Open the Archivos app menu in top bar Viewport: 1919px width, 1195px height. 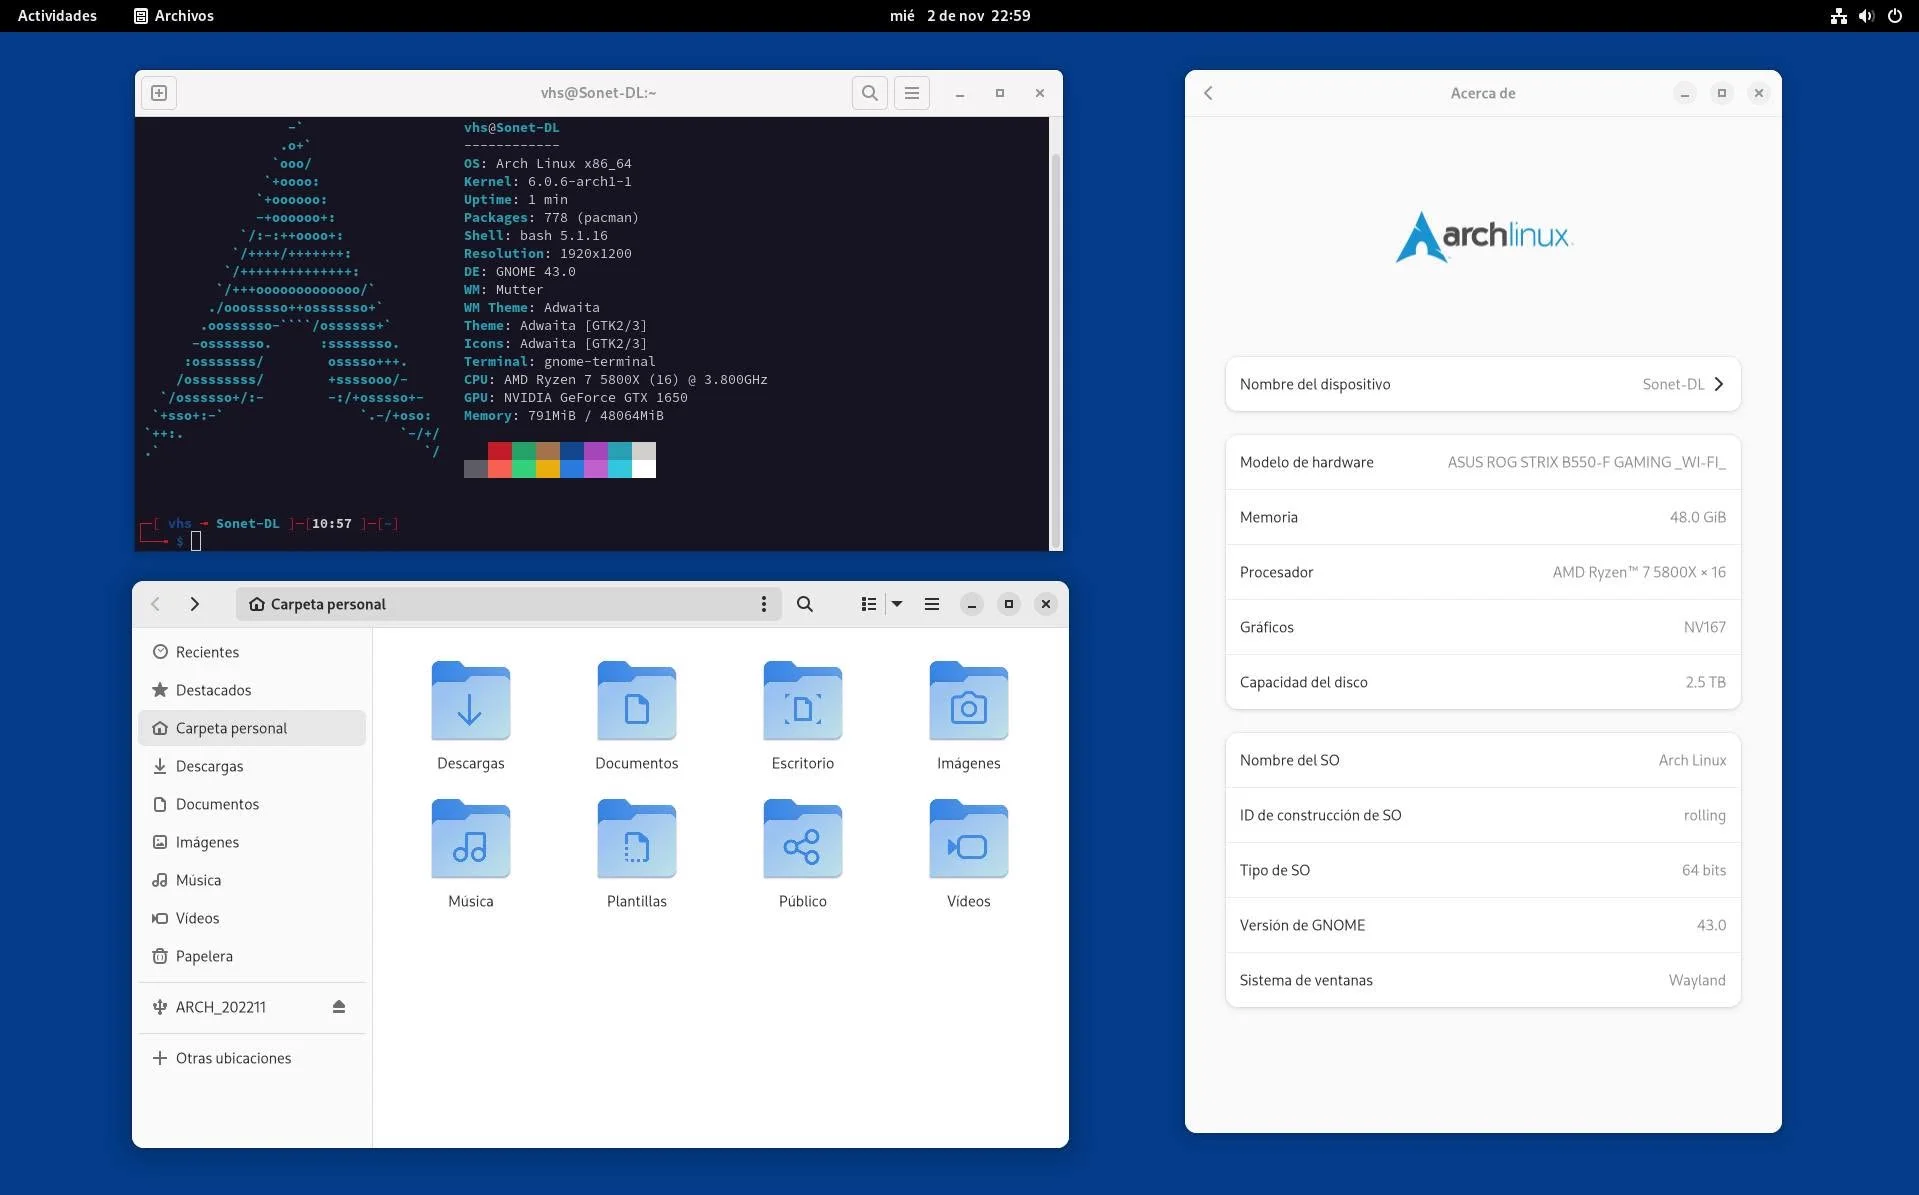coord(174,16)
